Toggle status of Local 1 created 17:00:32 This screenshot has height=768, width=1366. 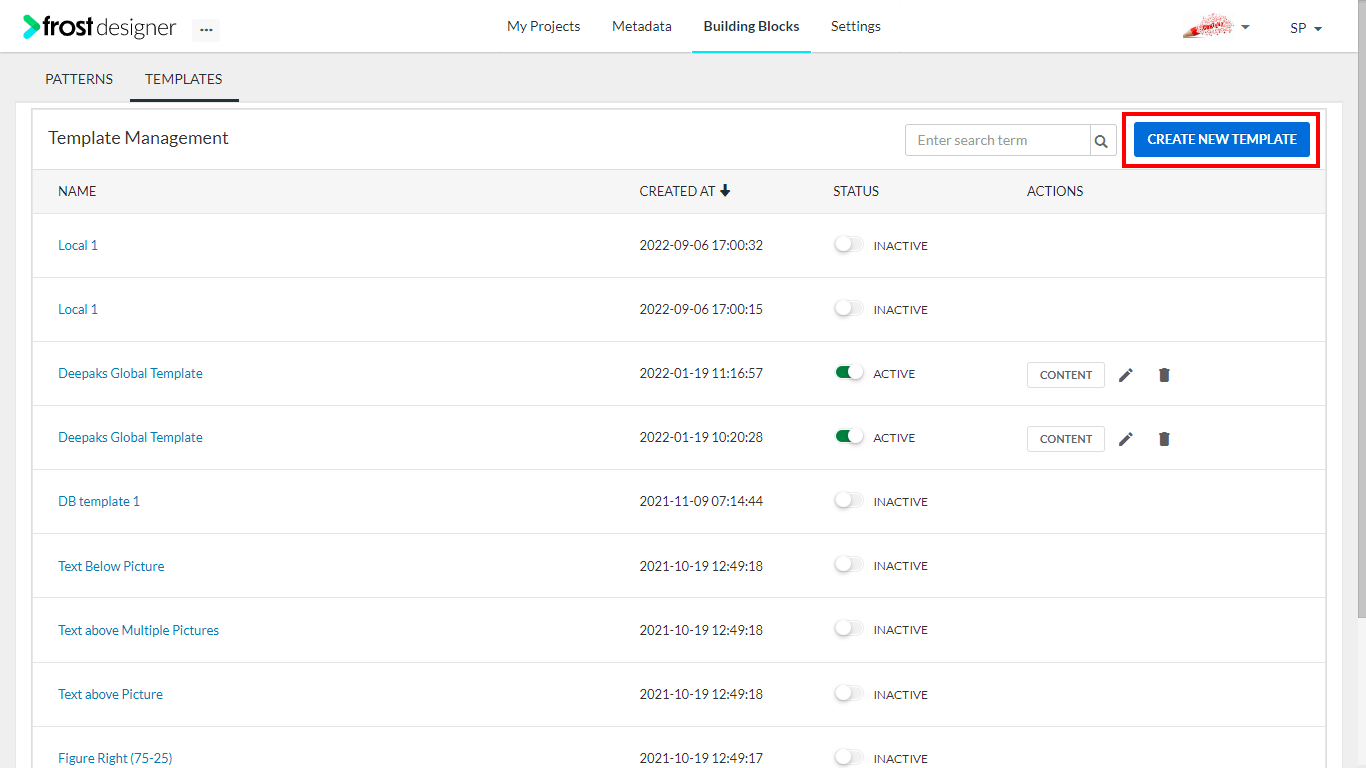(849, 245)
